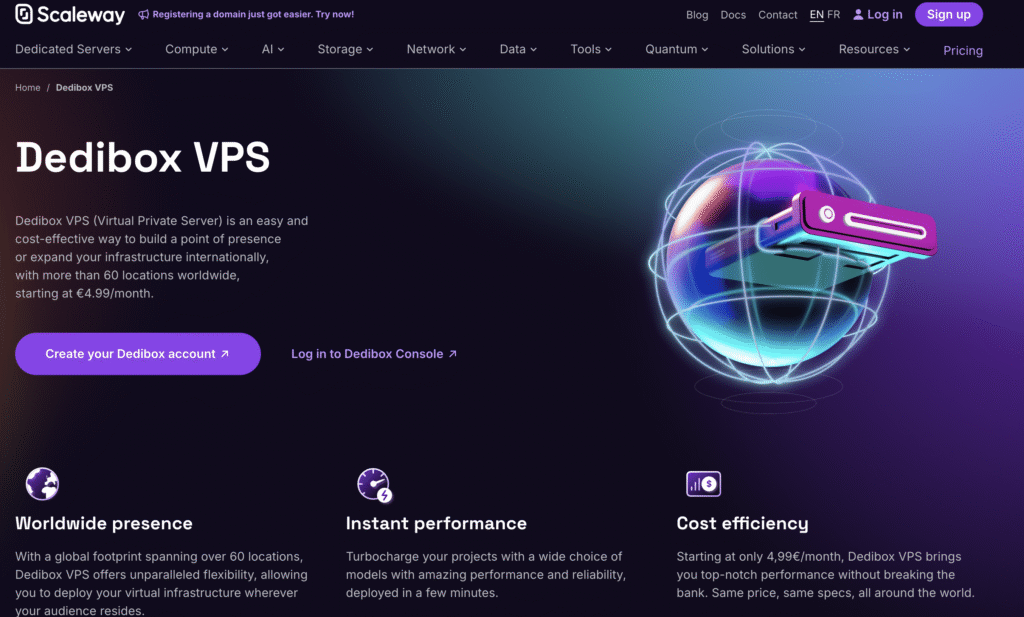Click the megaphone announcement icon
The width and height of the screenshot is (1024, 617).
(x=142, y=13)
